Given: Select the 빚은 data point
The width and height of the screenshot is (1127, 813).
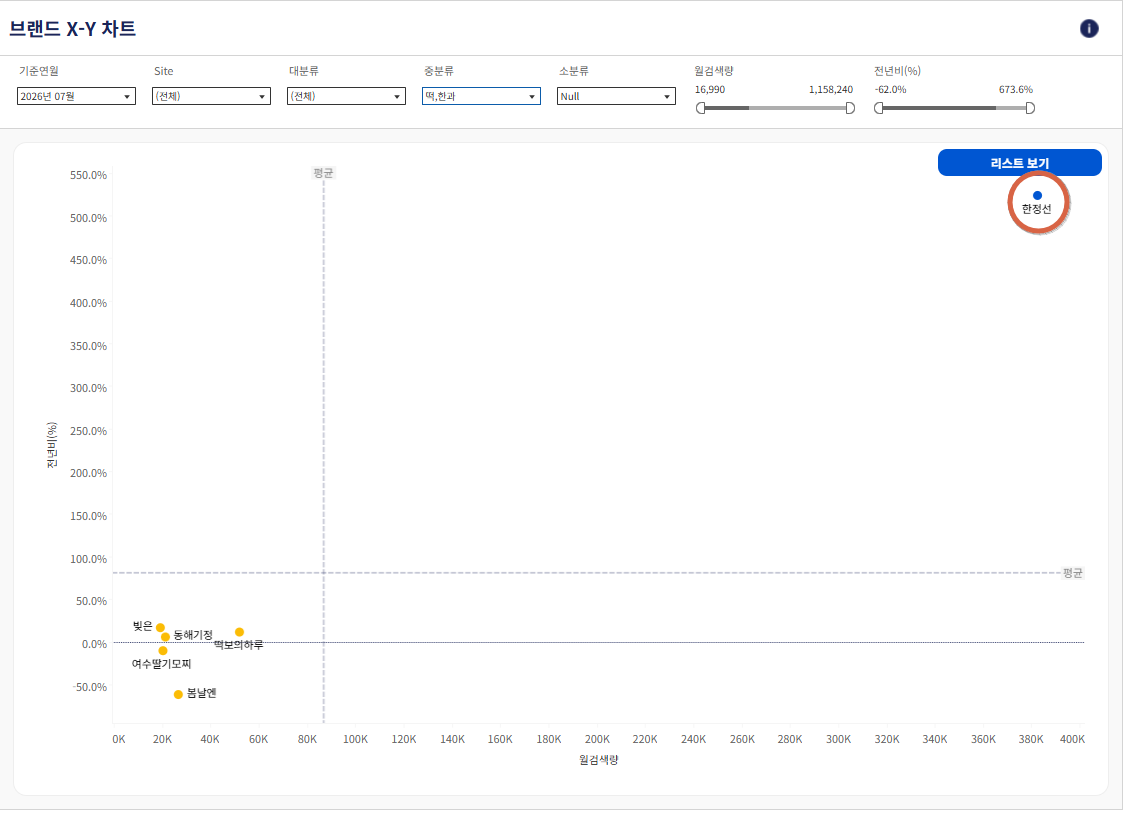Looking at the screenshot, I should pyautogui.click(x=160, y=628).
